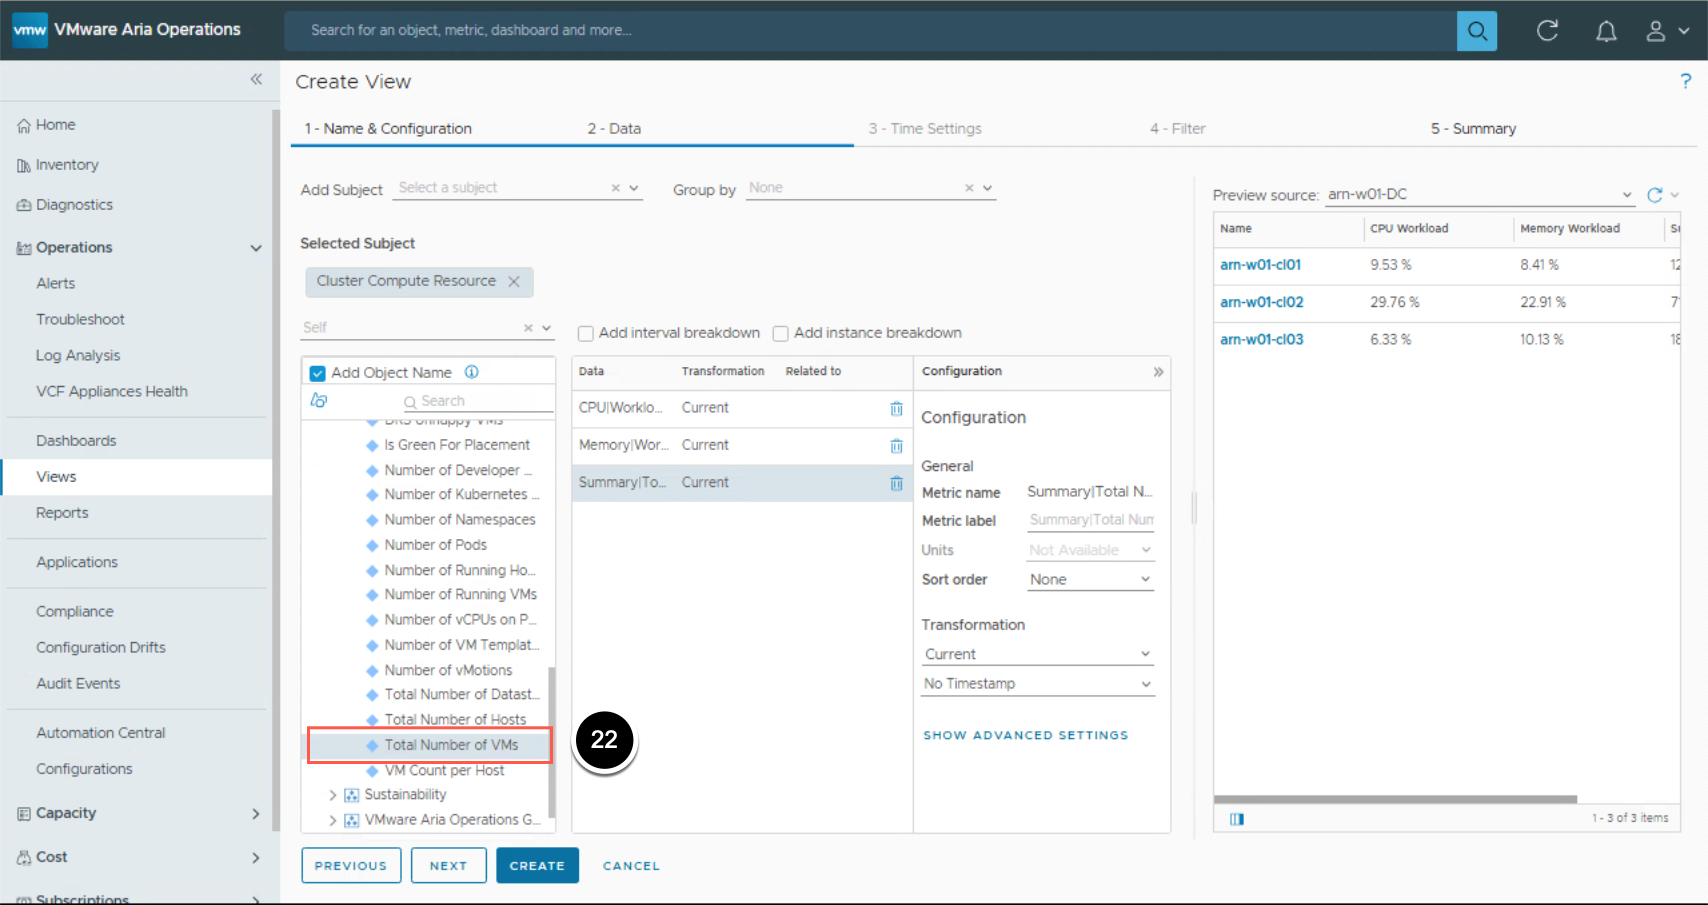Refresh the preview source
Screen dimensions: 1708x905
coord(1654,195)
